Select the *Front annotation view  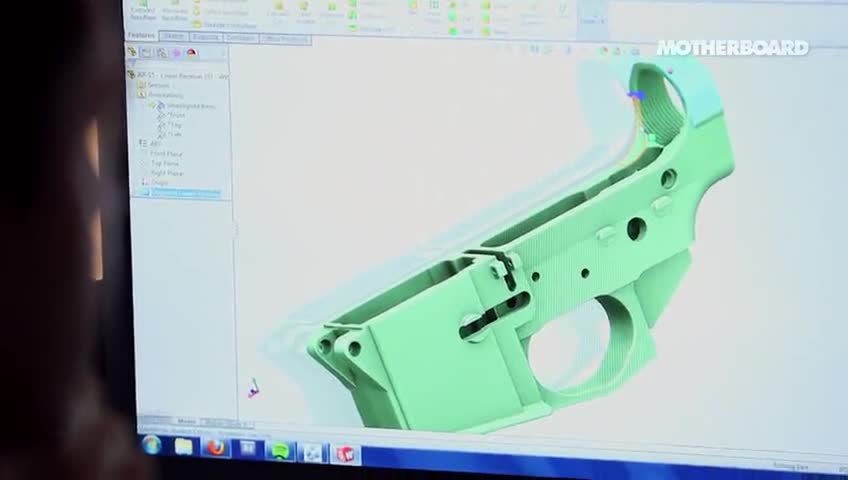173,115
